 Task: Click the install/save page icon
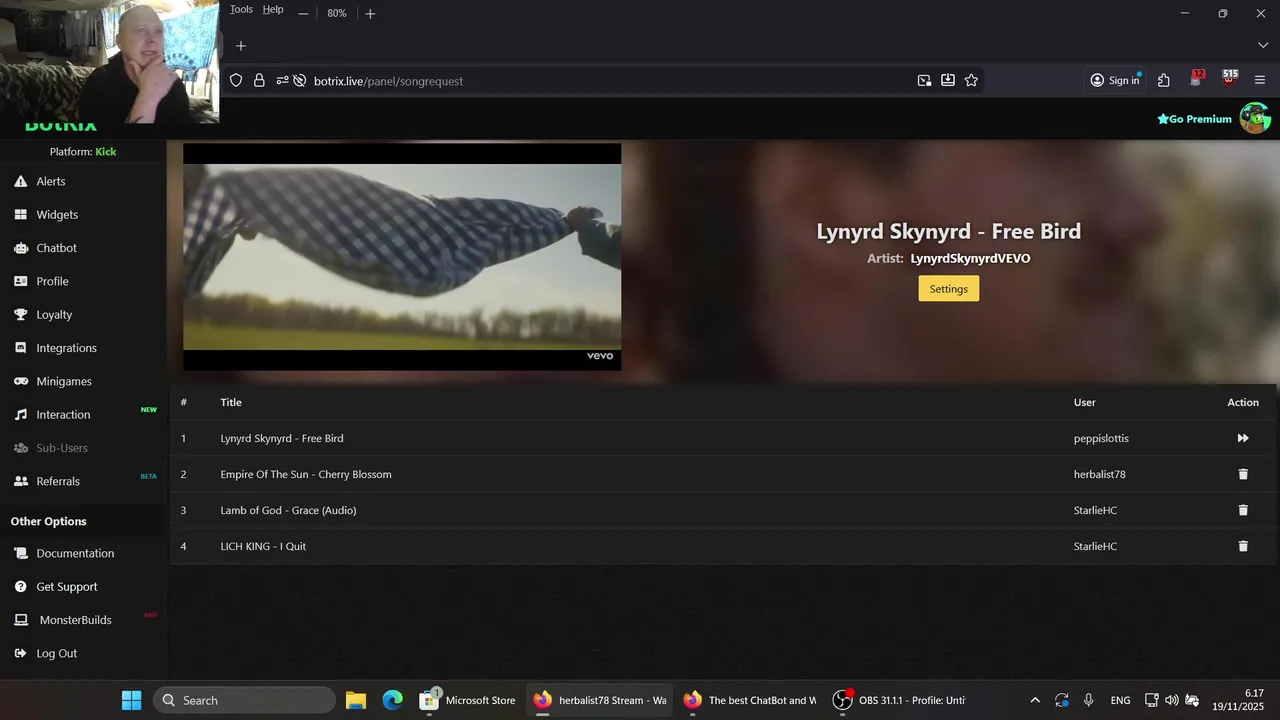point(948,81)
